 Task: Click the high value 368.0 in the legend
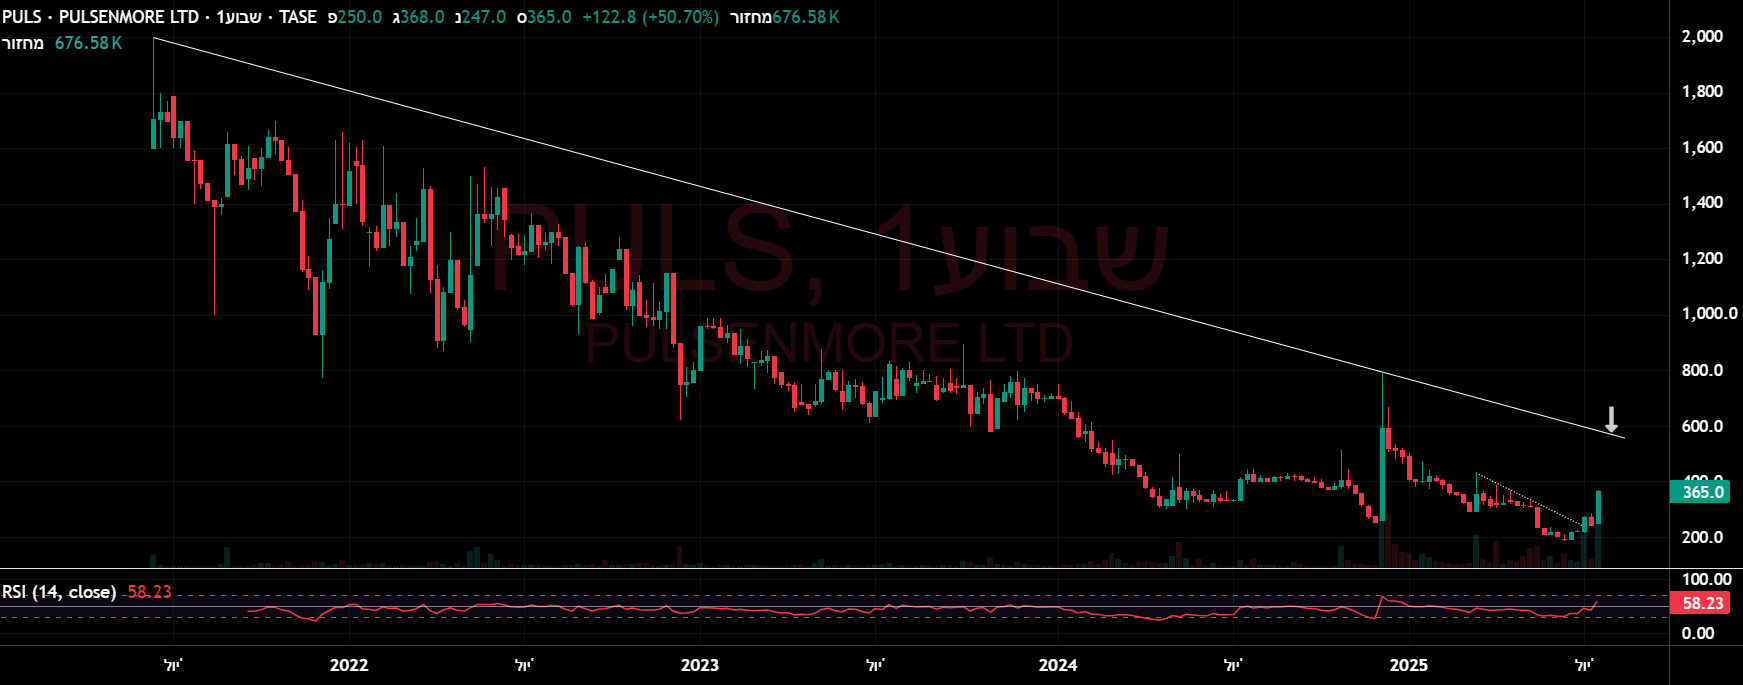tap(422, 17)
